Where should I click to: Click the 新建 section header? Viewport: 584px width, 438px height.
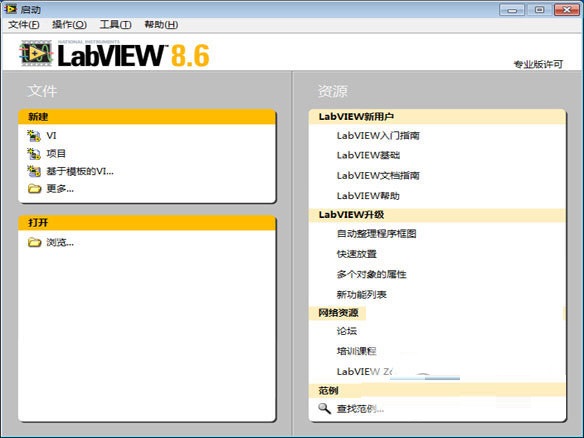point(147,117)
